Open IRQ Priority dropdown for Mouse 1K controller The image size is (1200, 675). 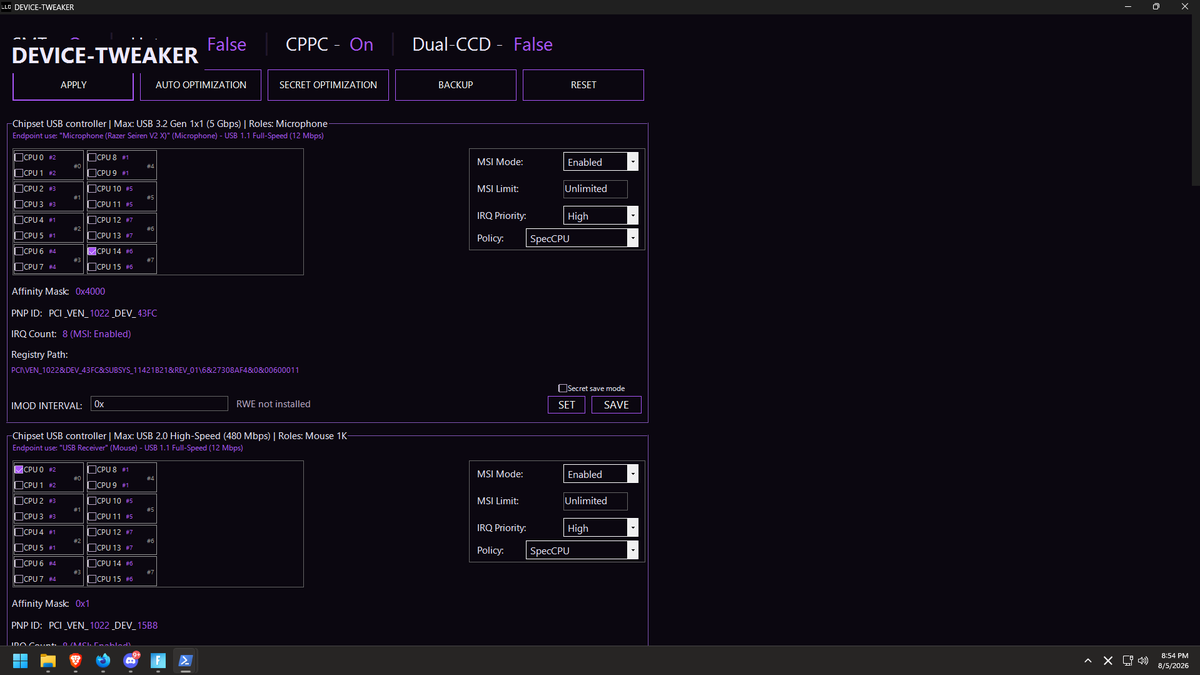601,527
